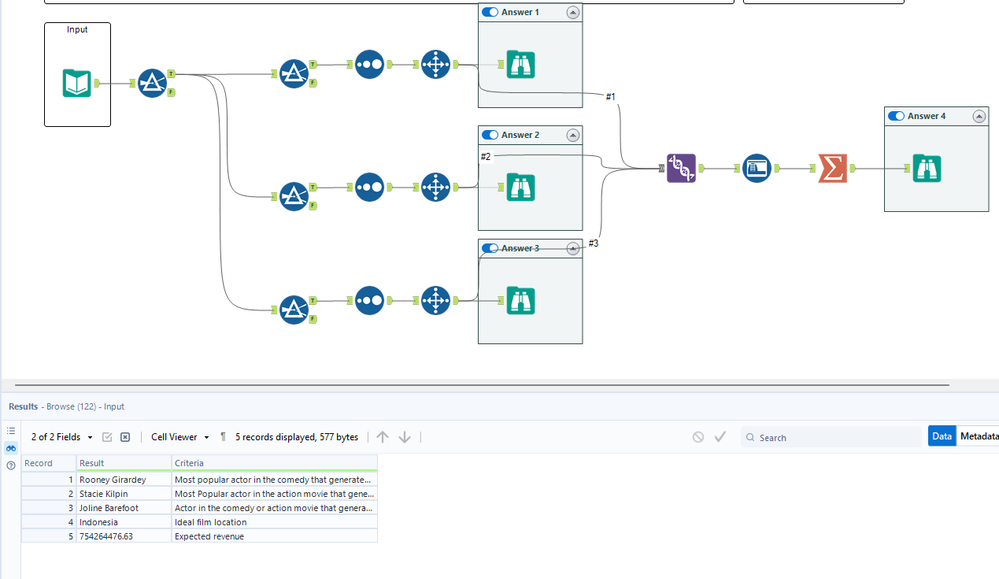Click the Browse tool inside Answer 4
Image resolution: width=999 pixels, height=579 pixels.
(x=926, y=169)
